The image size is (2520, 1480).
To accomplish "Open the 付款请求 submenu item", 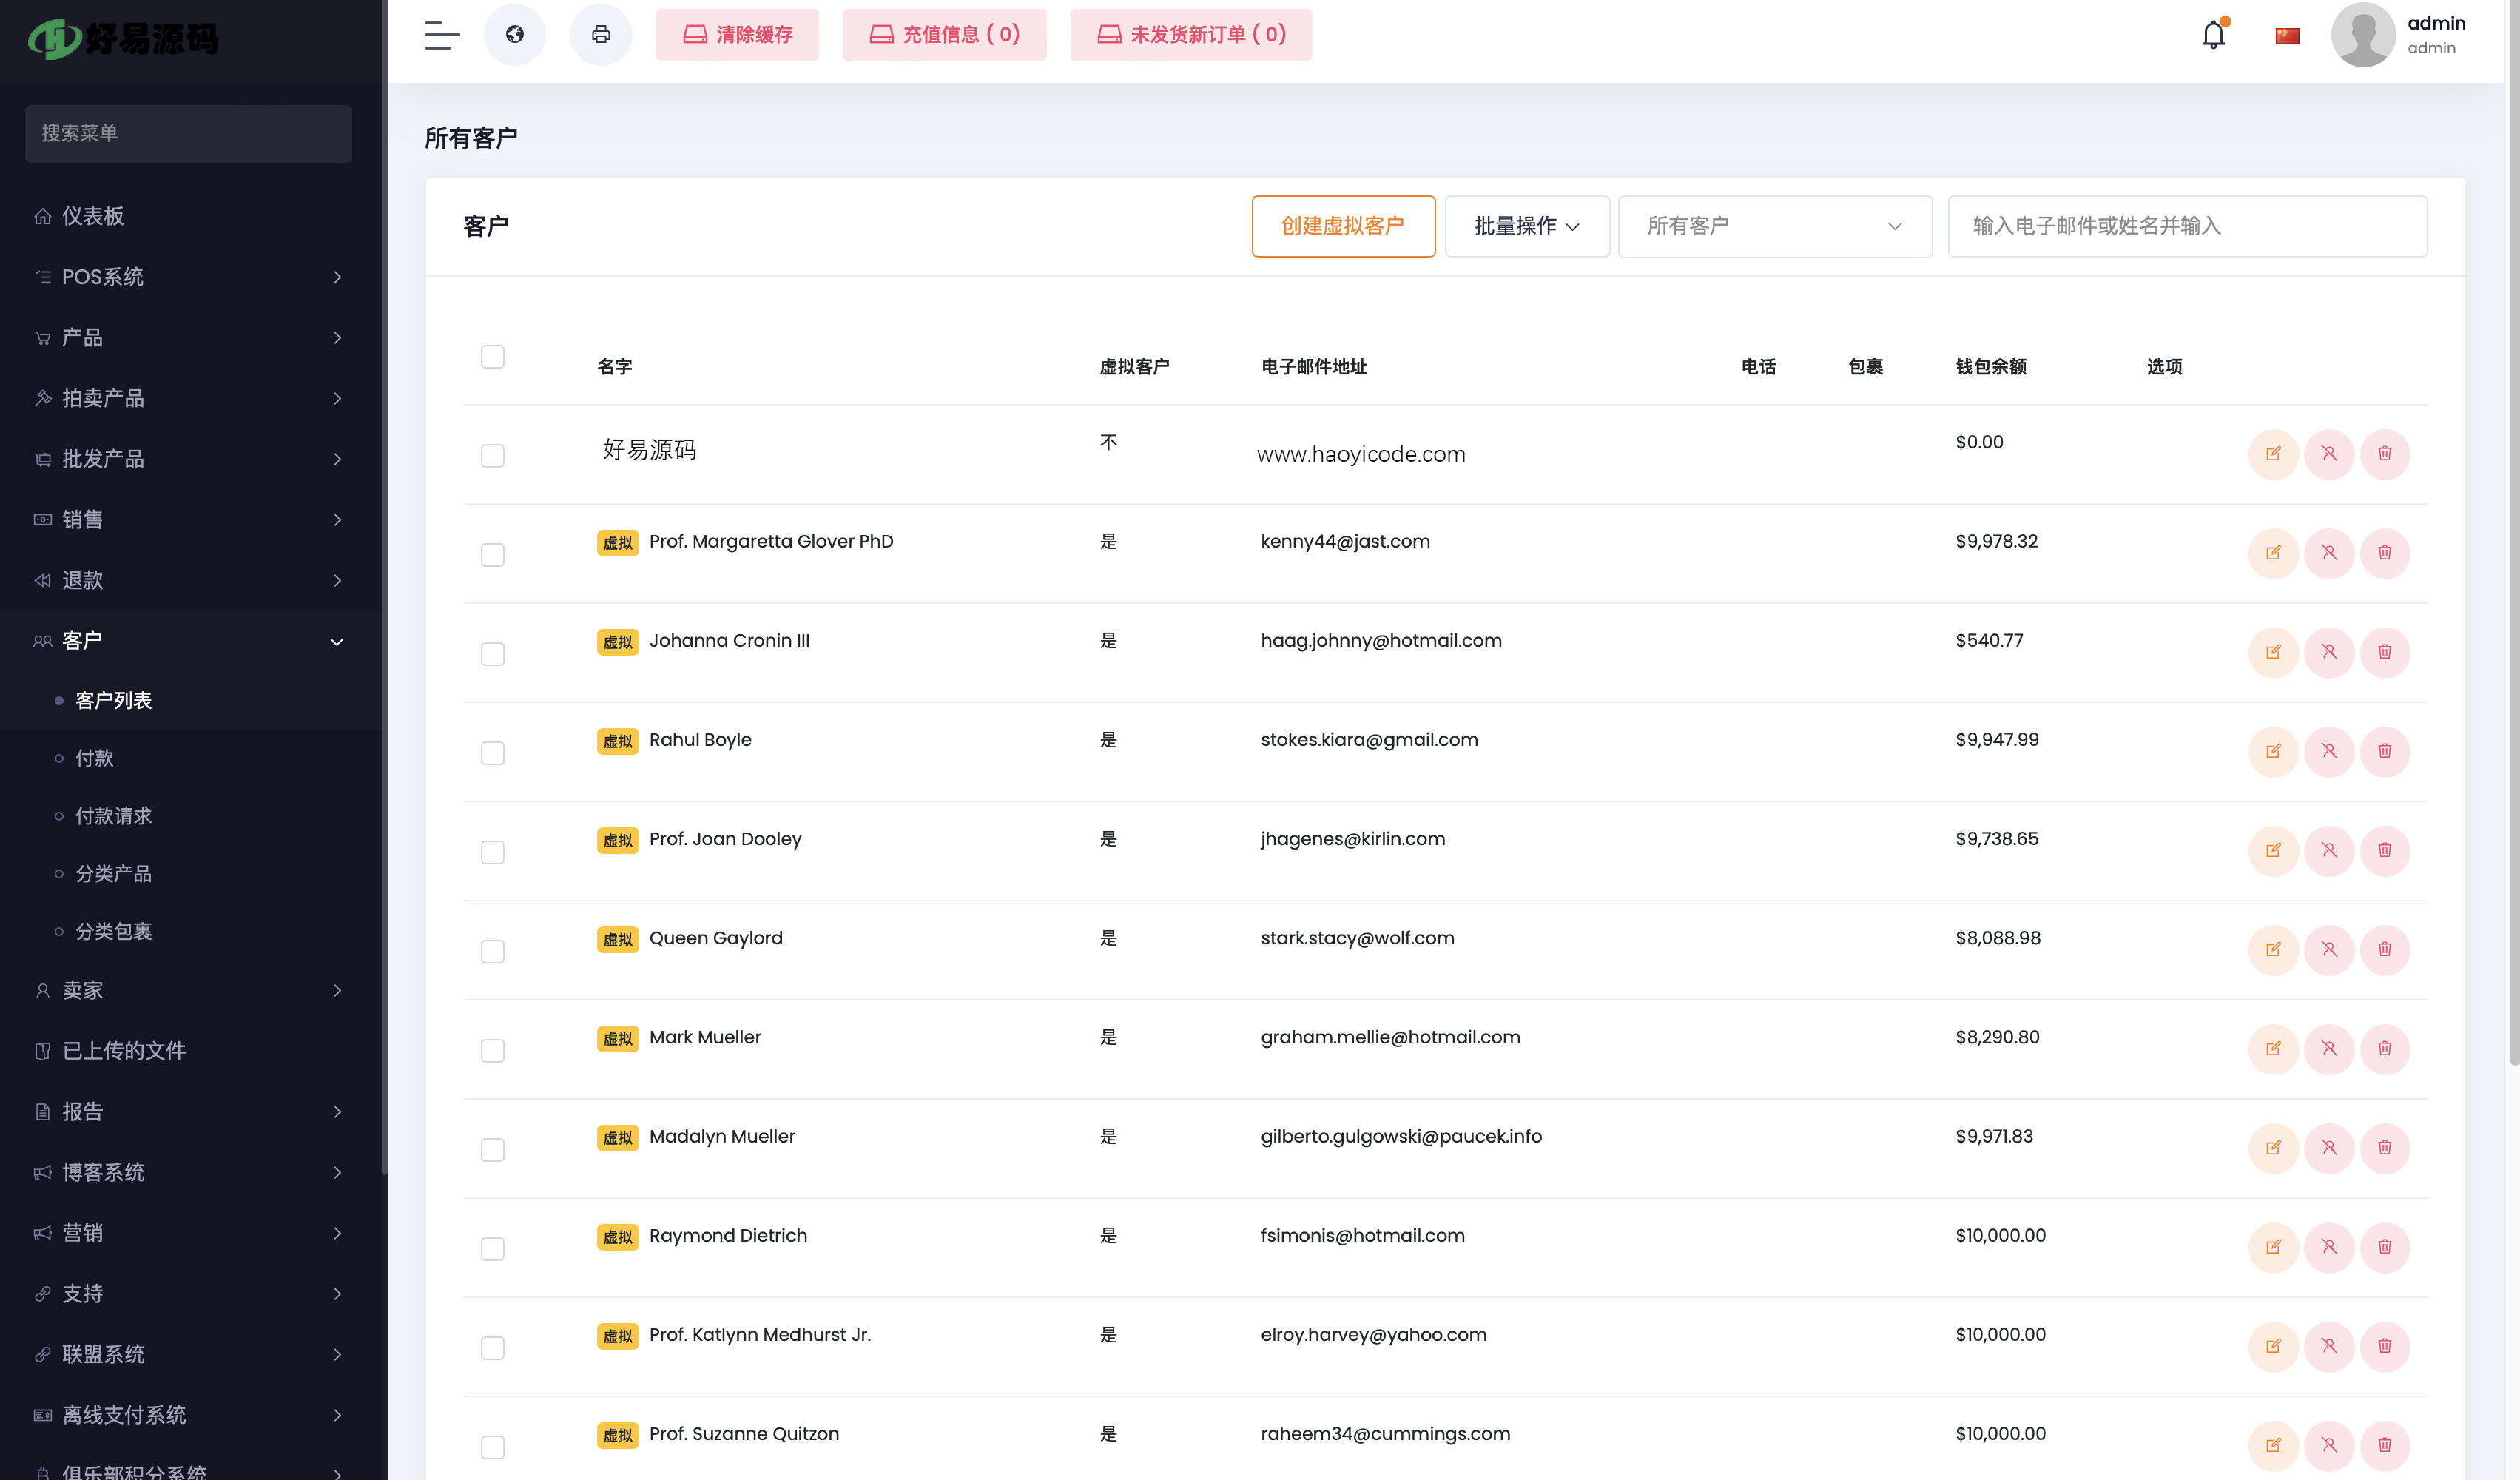I will [x=113, y=816].
